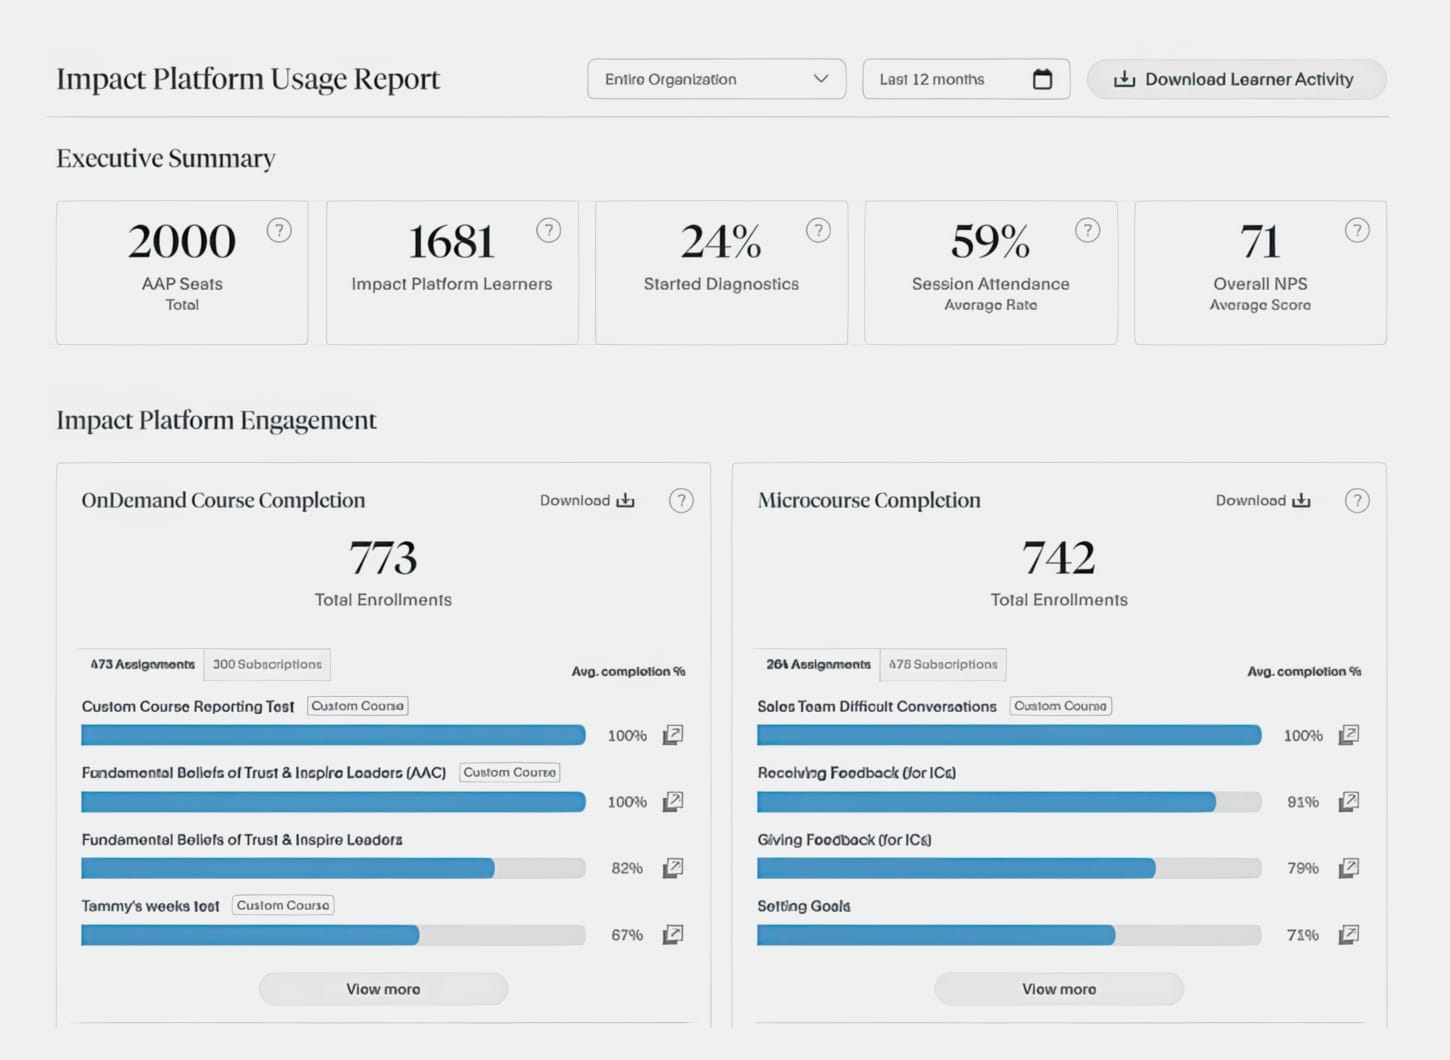Open details icon for Setting Goals
This screenshot has height=1060, width=1450.
point(1349,934)
